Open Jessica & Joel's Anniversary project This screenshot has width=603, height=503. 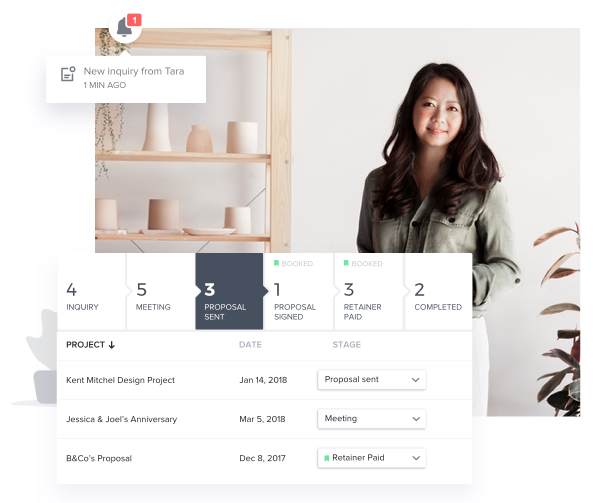click(122, 419)
